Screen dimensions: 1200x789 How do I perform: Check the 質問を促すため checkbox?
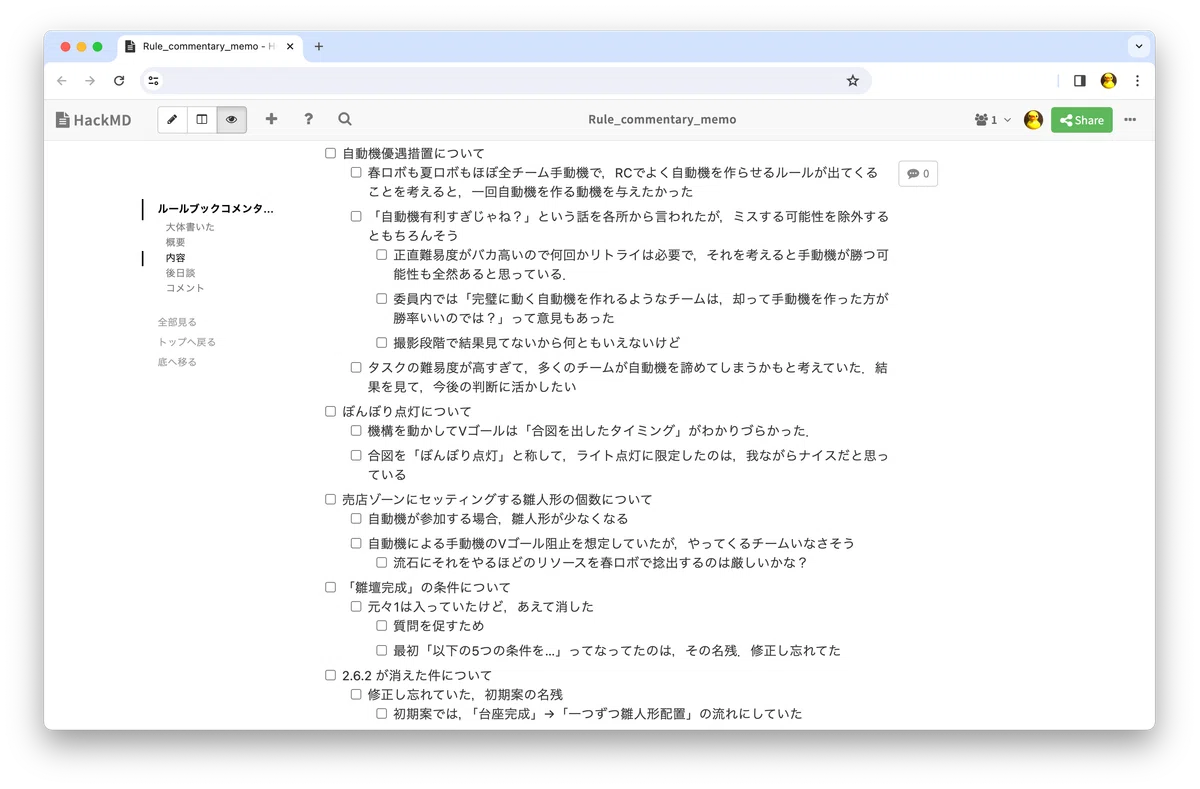(x=382, y=625)
